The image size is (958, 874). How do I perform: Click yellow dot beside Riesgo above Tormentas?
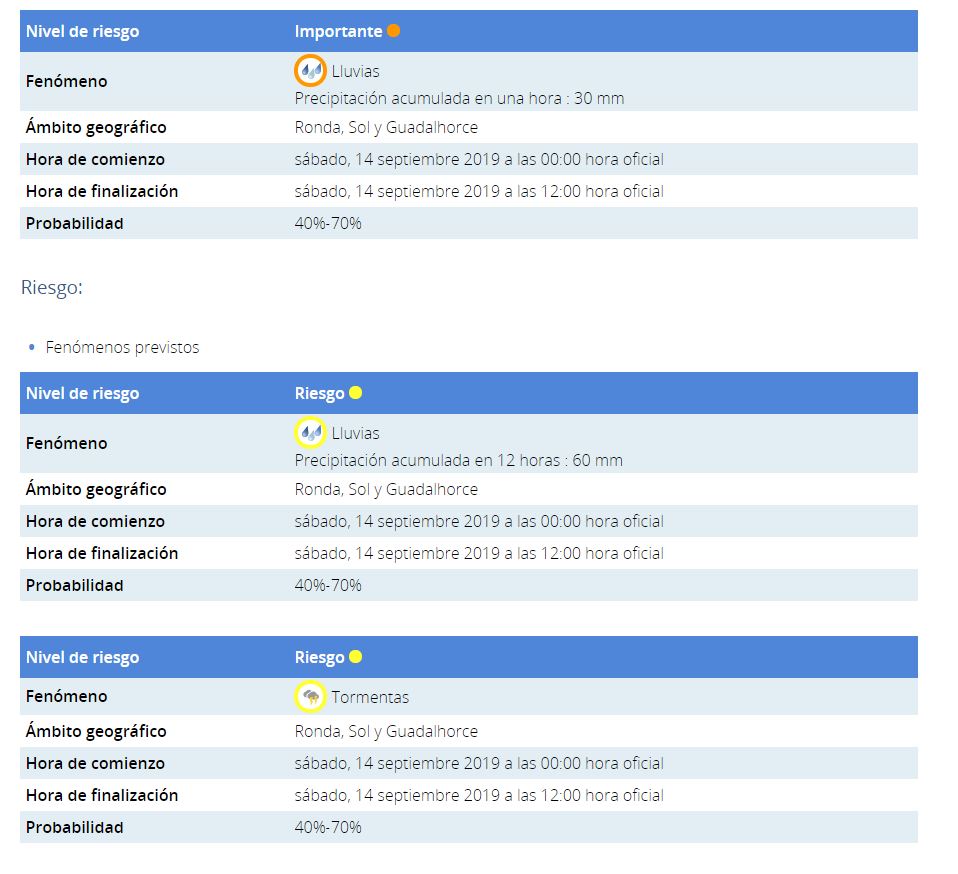(x=356, y=657)
